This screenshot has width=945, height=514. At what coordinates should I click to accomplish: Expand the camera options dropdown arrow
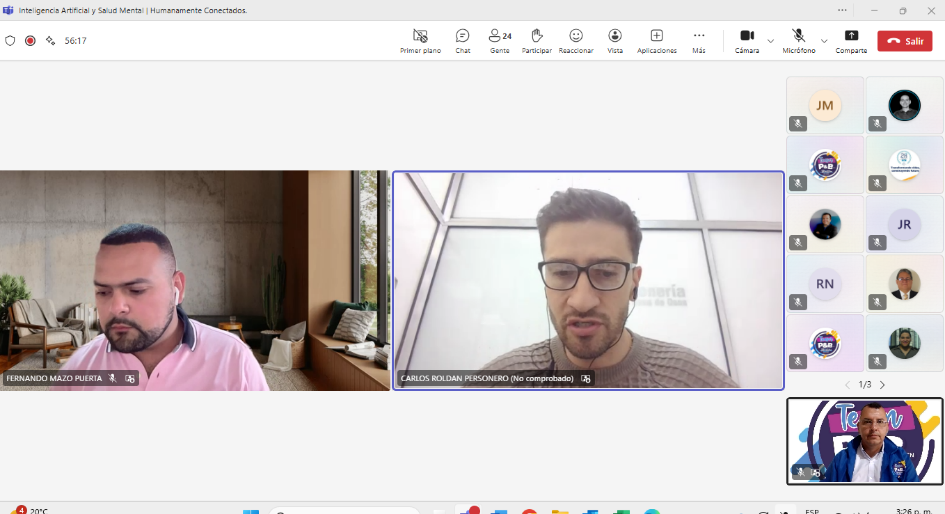click(770, 41)
